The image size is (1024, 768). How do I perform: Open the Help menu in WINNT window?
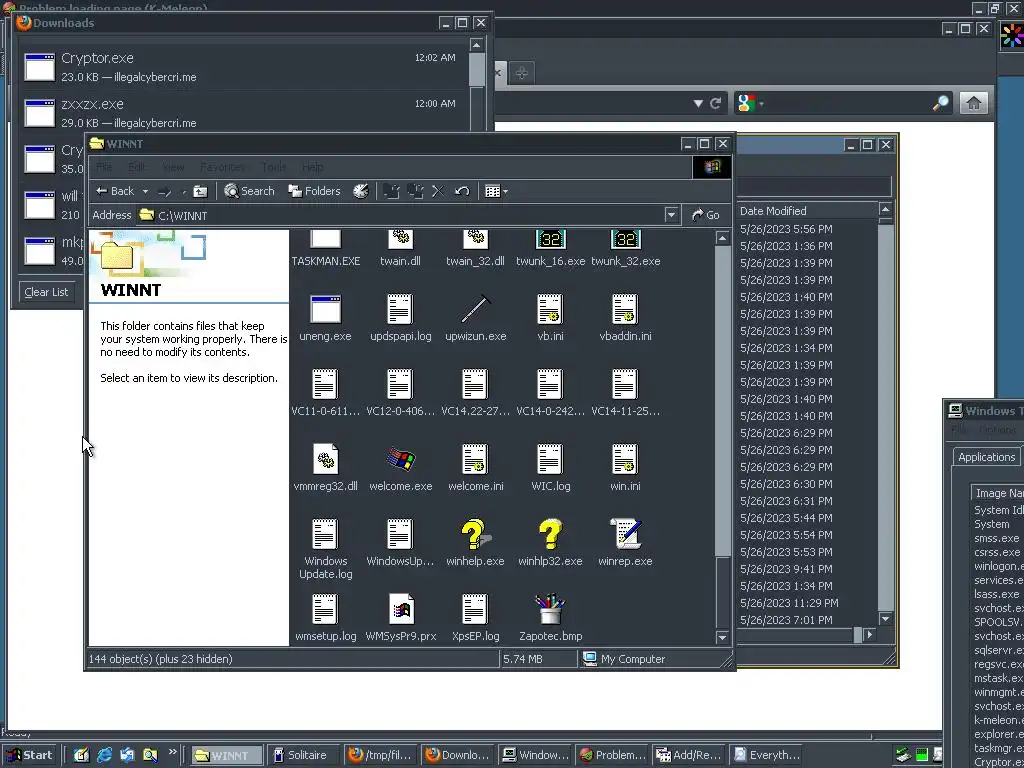pos(313,167)
